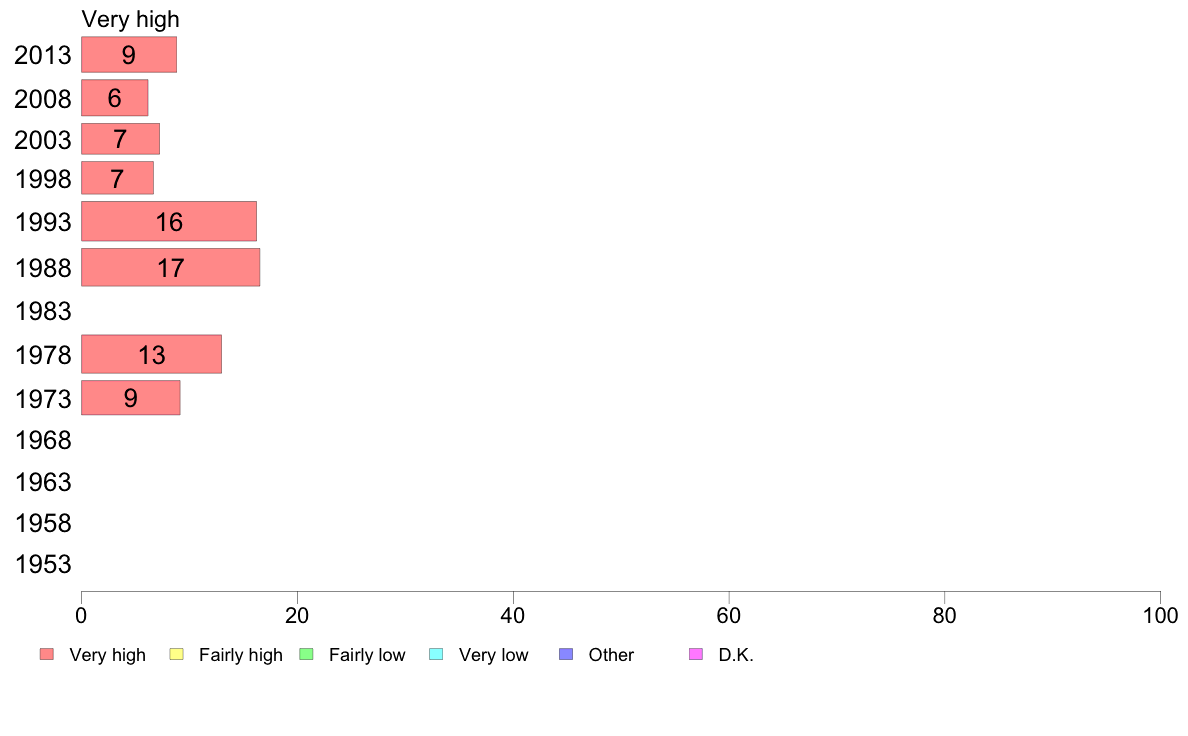1188x736 pixels.
Task: Click the red Very high legend swatch
Action: [47, 654]
